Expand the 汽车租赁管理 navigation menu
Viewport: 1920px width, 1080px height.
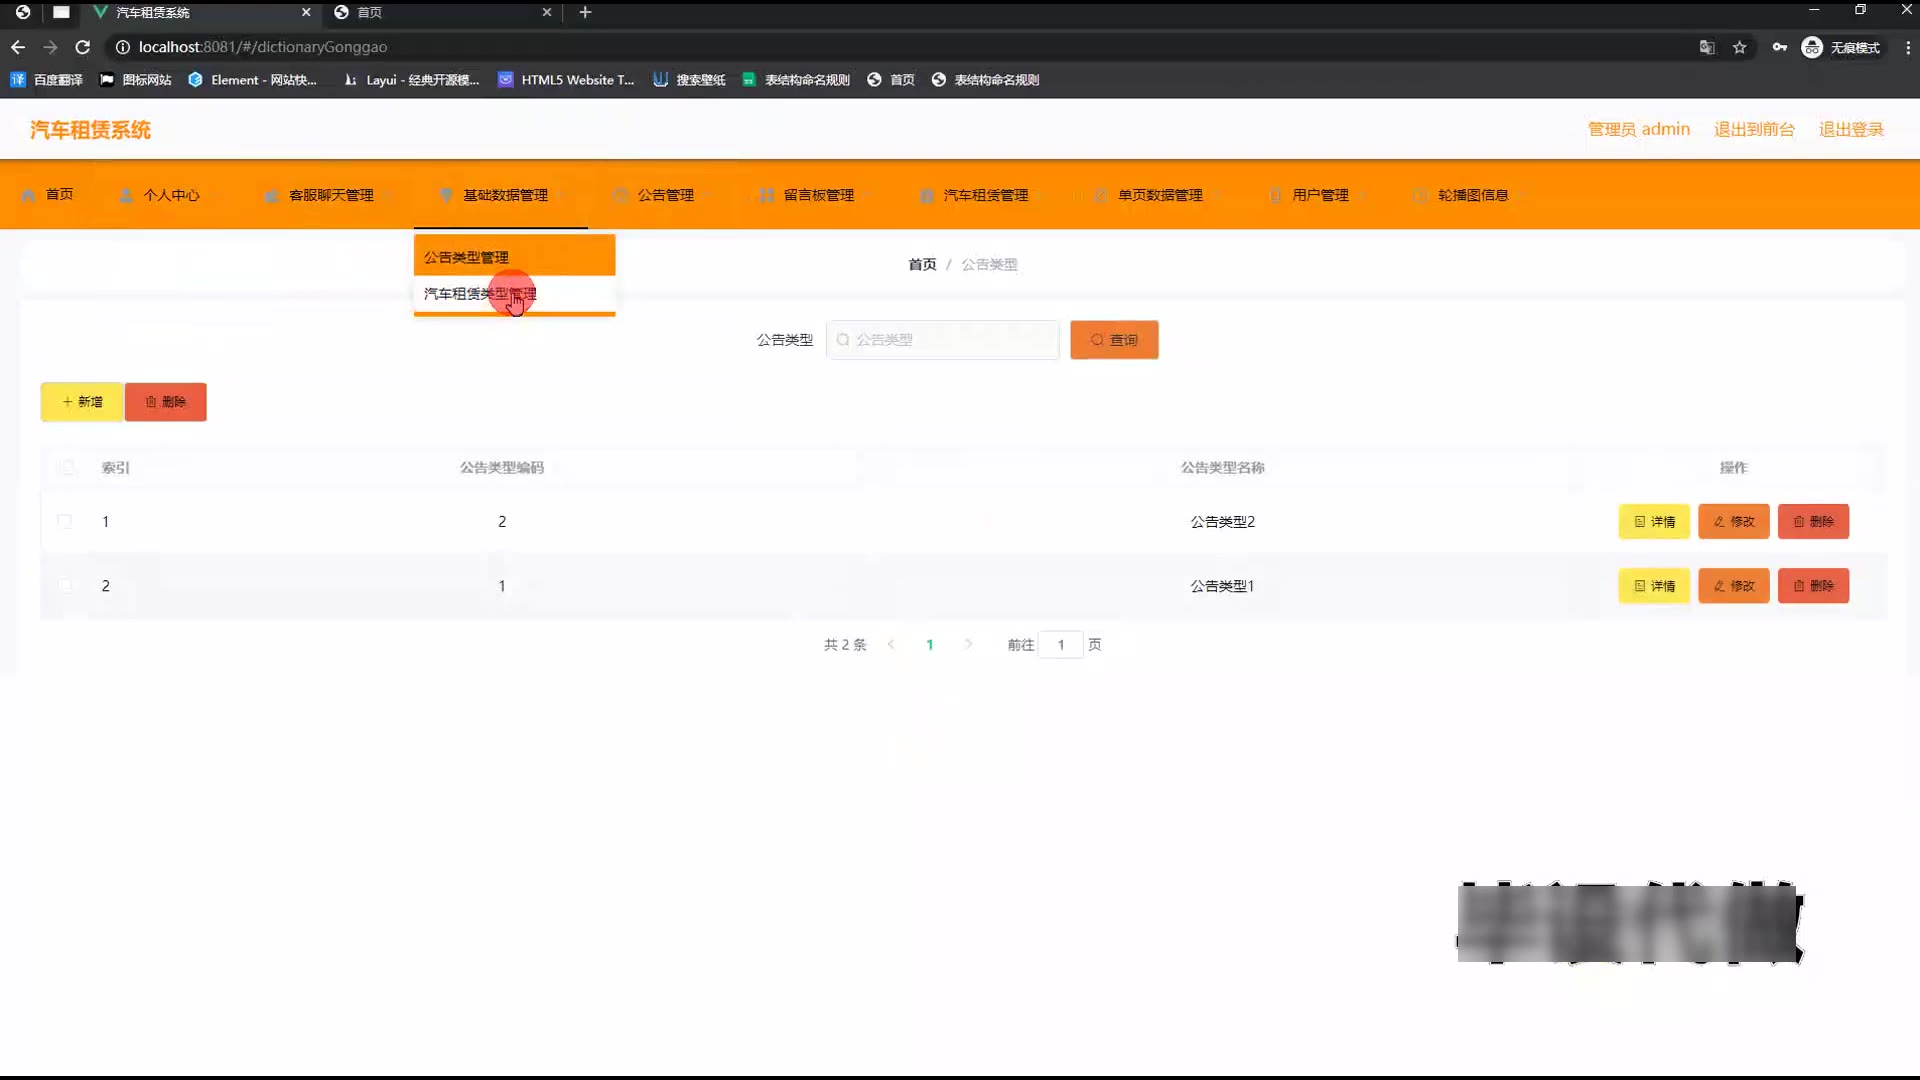[985, 195]
